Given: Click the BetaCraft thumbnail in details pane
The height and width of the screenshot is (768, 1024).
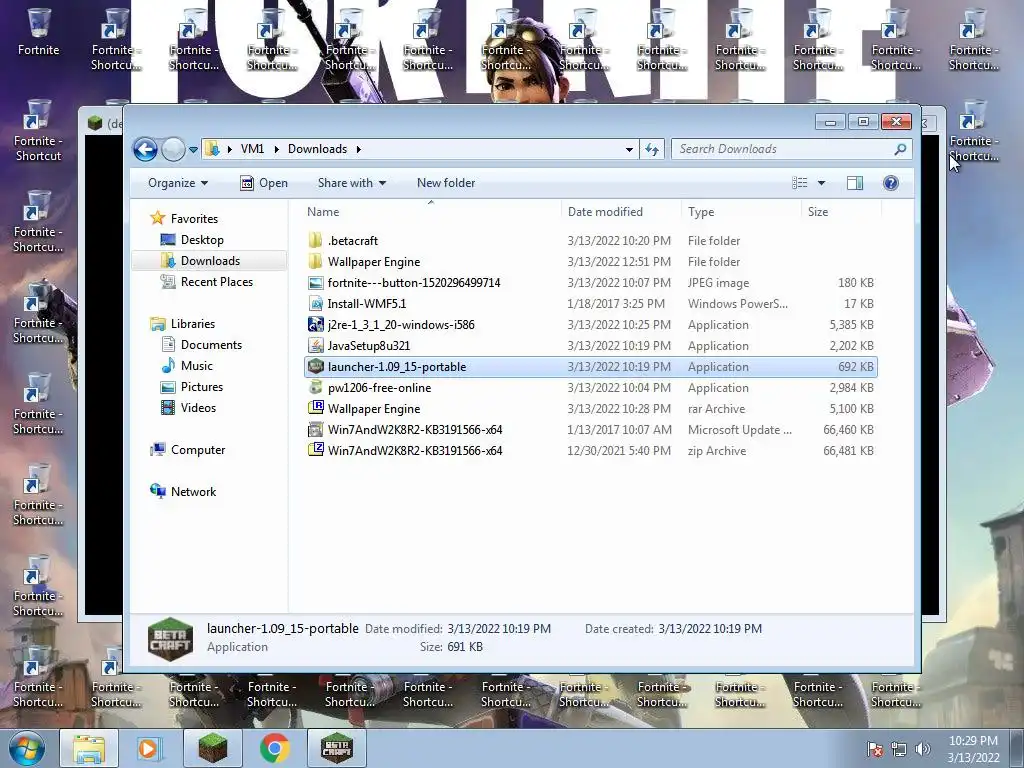Looking at the screenshot, I should click(x=170, y=639).
